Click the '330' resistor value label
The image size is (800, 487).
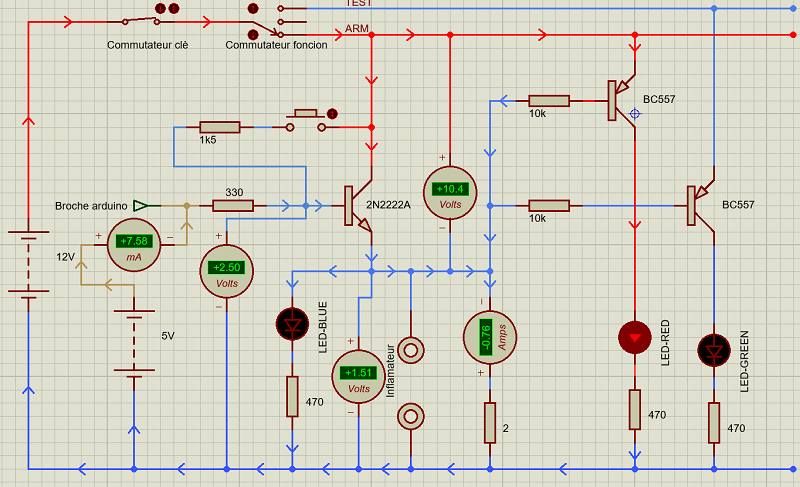pyautogui.click(x=234, y=192)
